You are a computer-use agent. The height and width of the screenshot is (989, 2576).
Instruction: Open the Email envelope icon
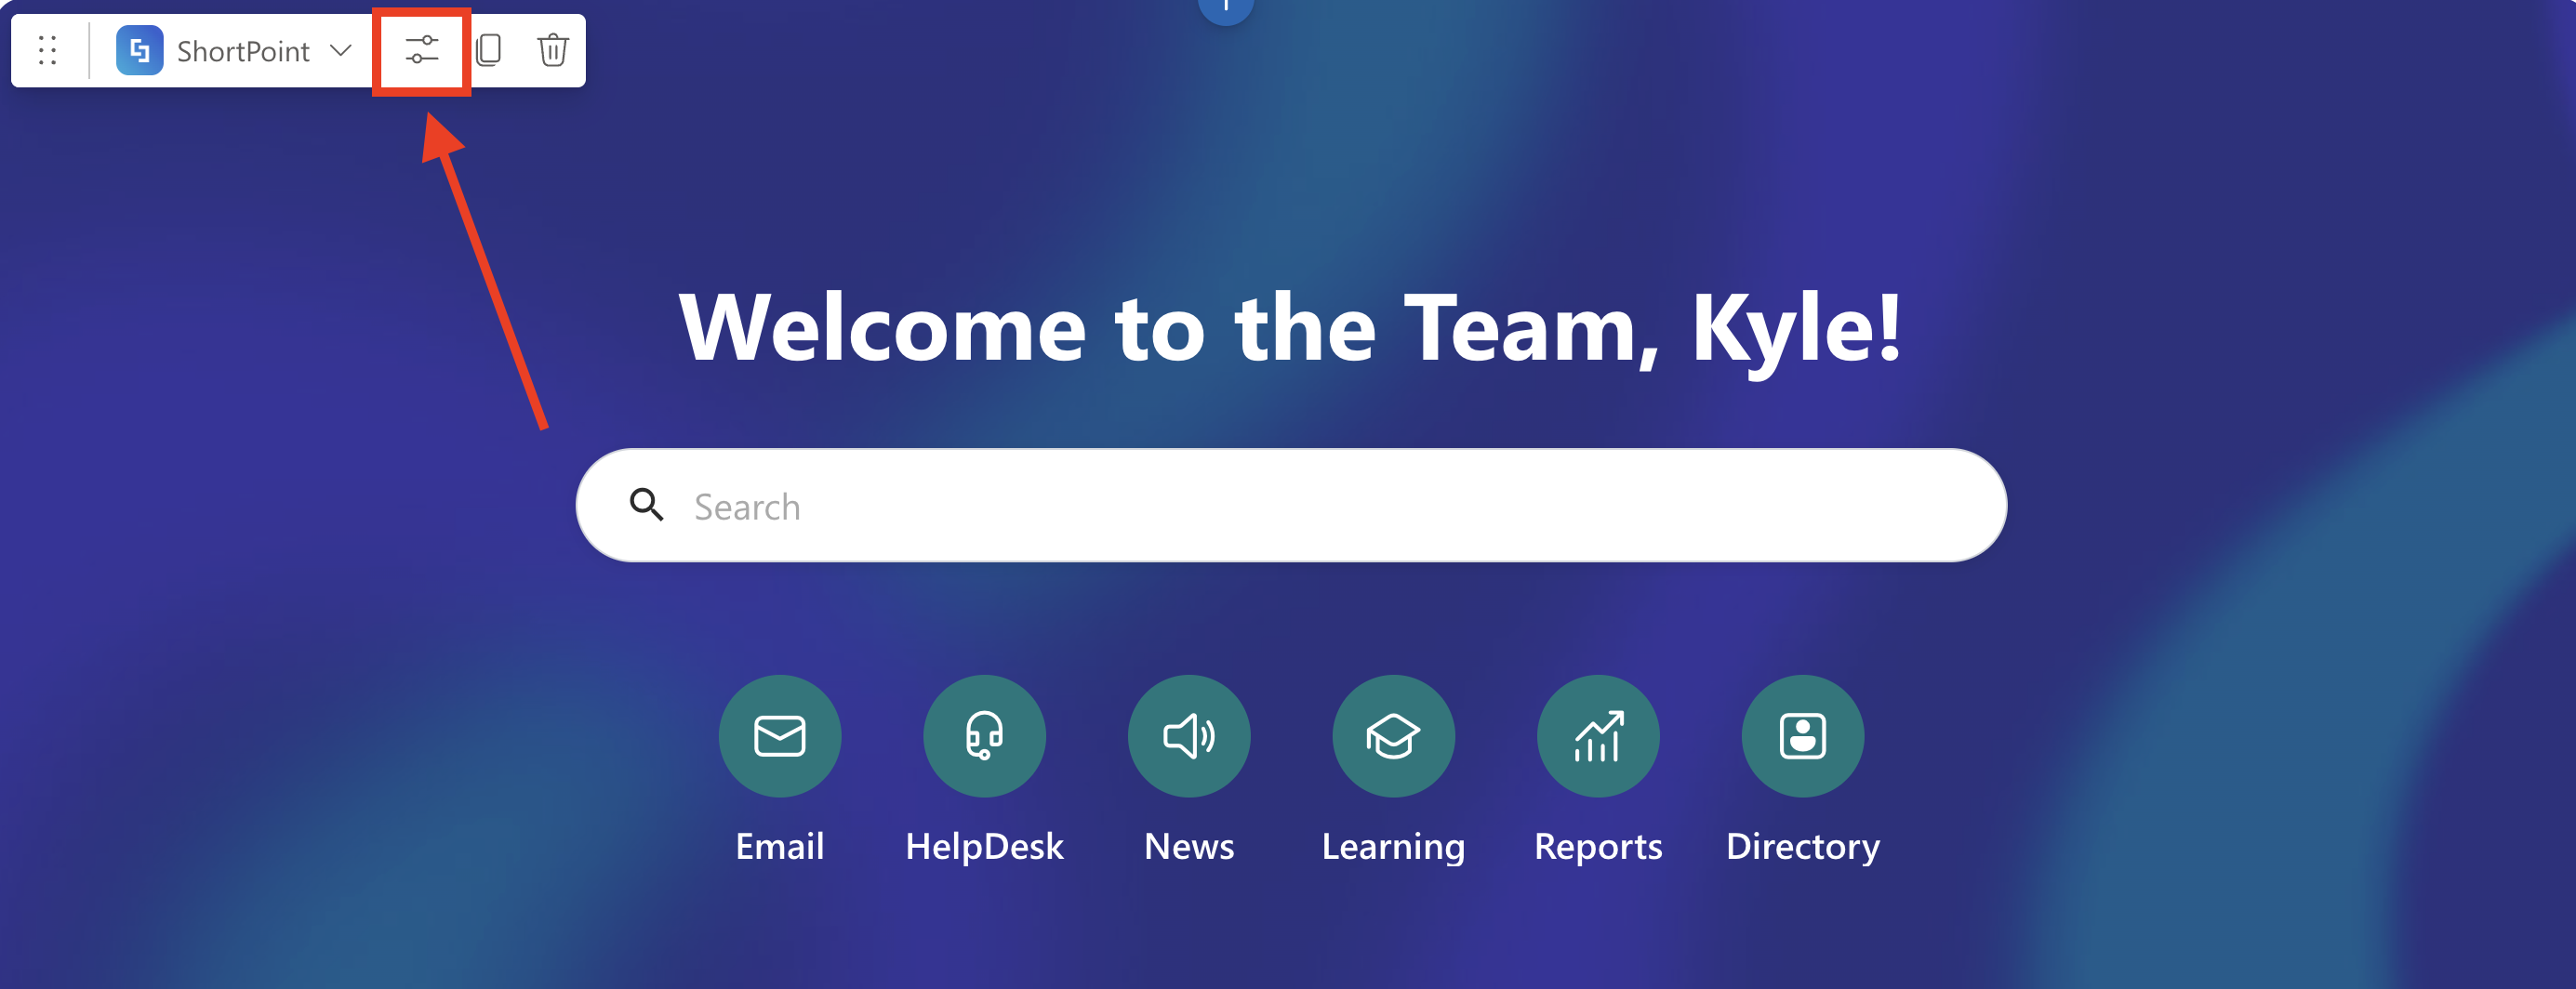click(x=780, y=736)
